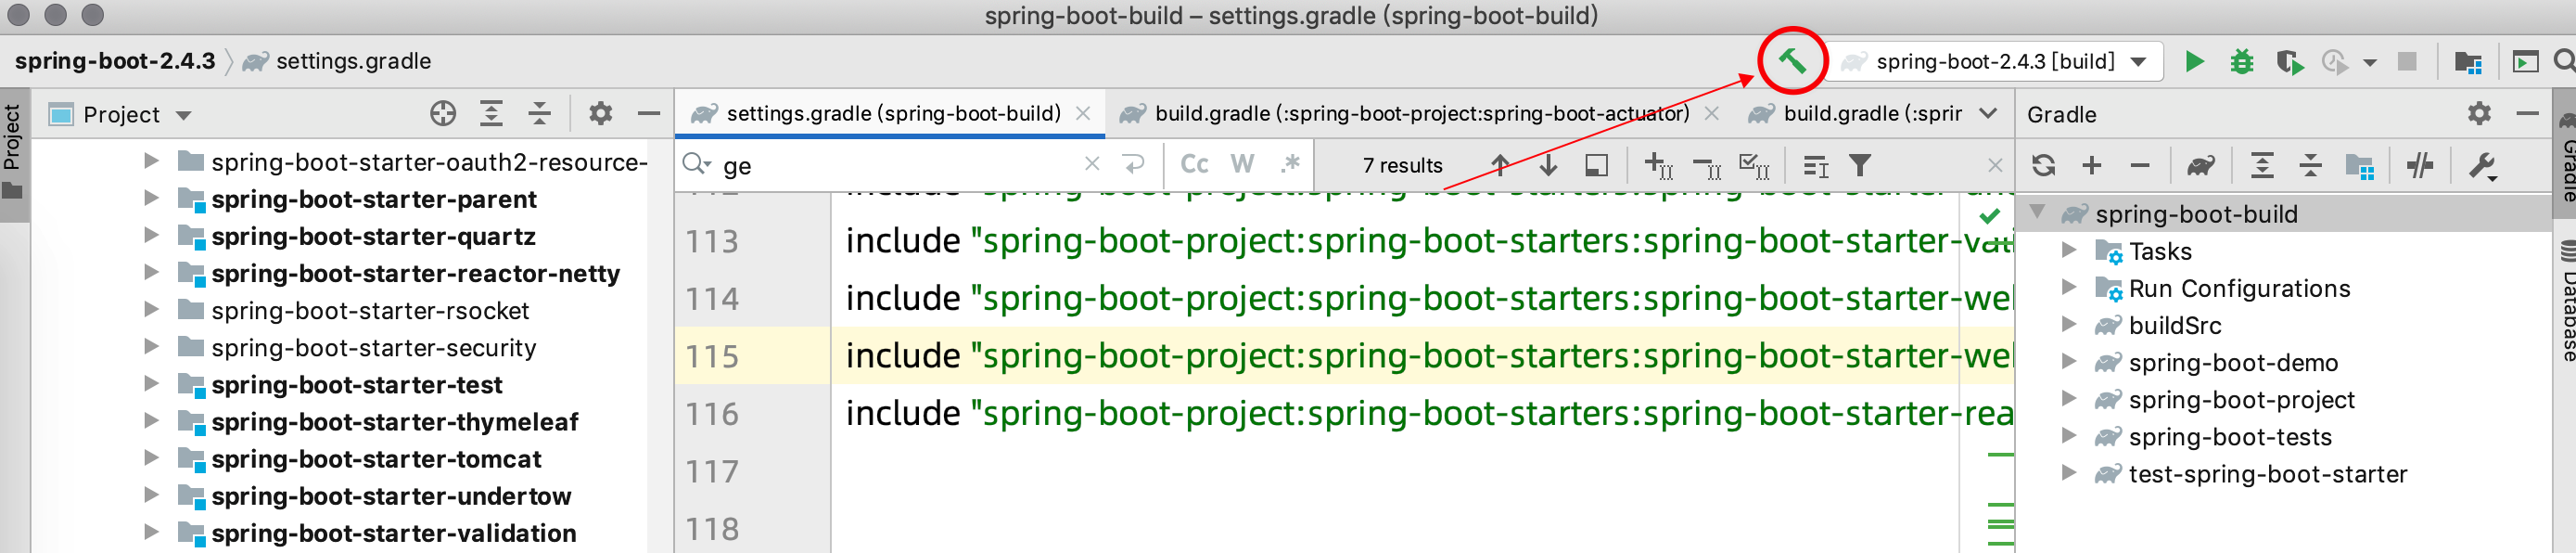
Task: Expand the Tasks node in Gradle panel
Action: 2069,251
